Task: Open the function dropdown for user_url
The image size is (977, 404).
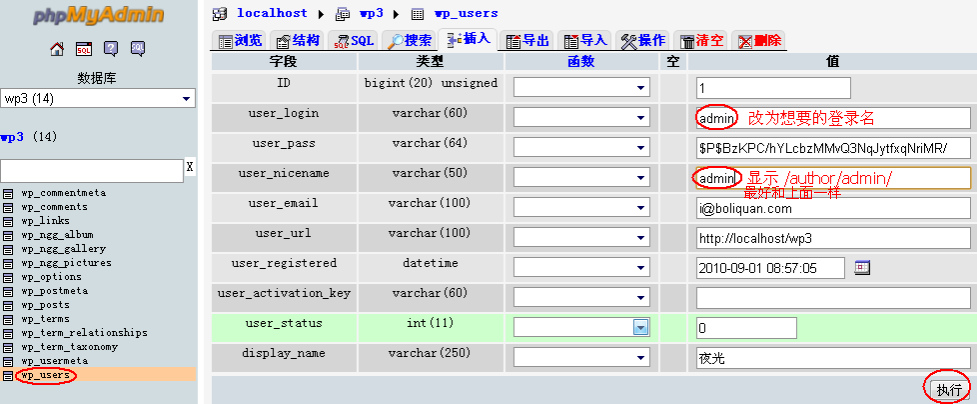Action: (x=581, y=238)
